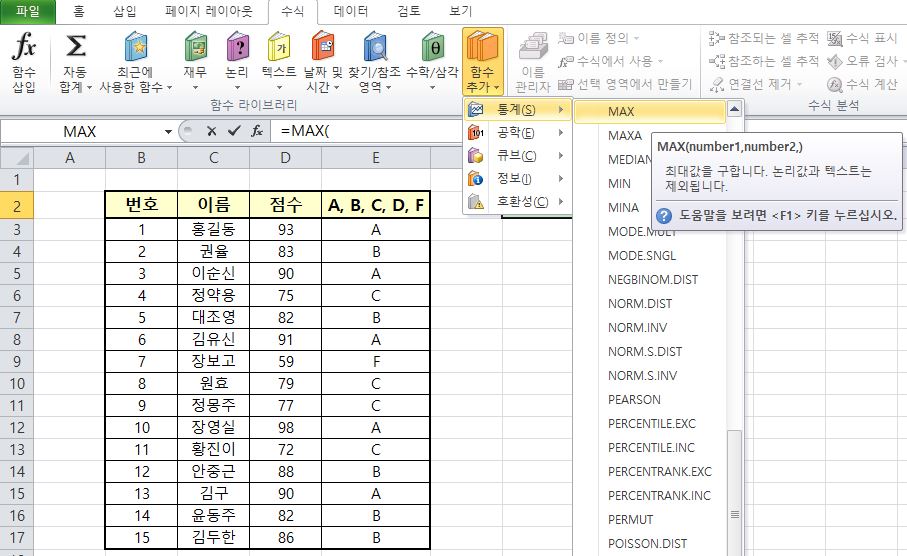This screenshot has height=556, width=907.
Task: Click cell with score 98
Action: point(285,428)
